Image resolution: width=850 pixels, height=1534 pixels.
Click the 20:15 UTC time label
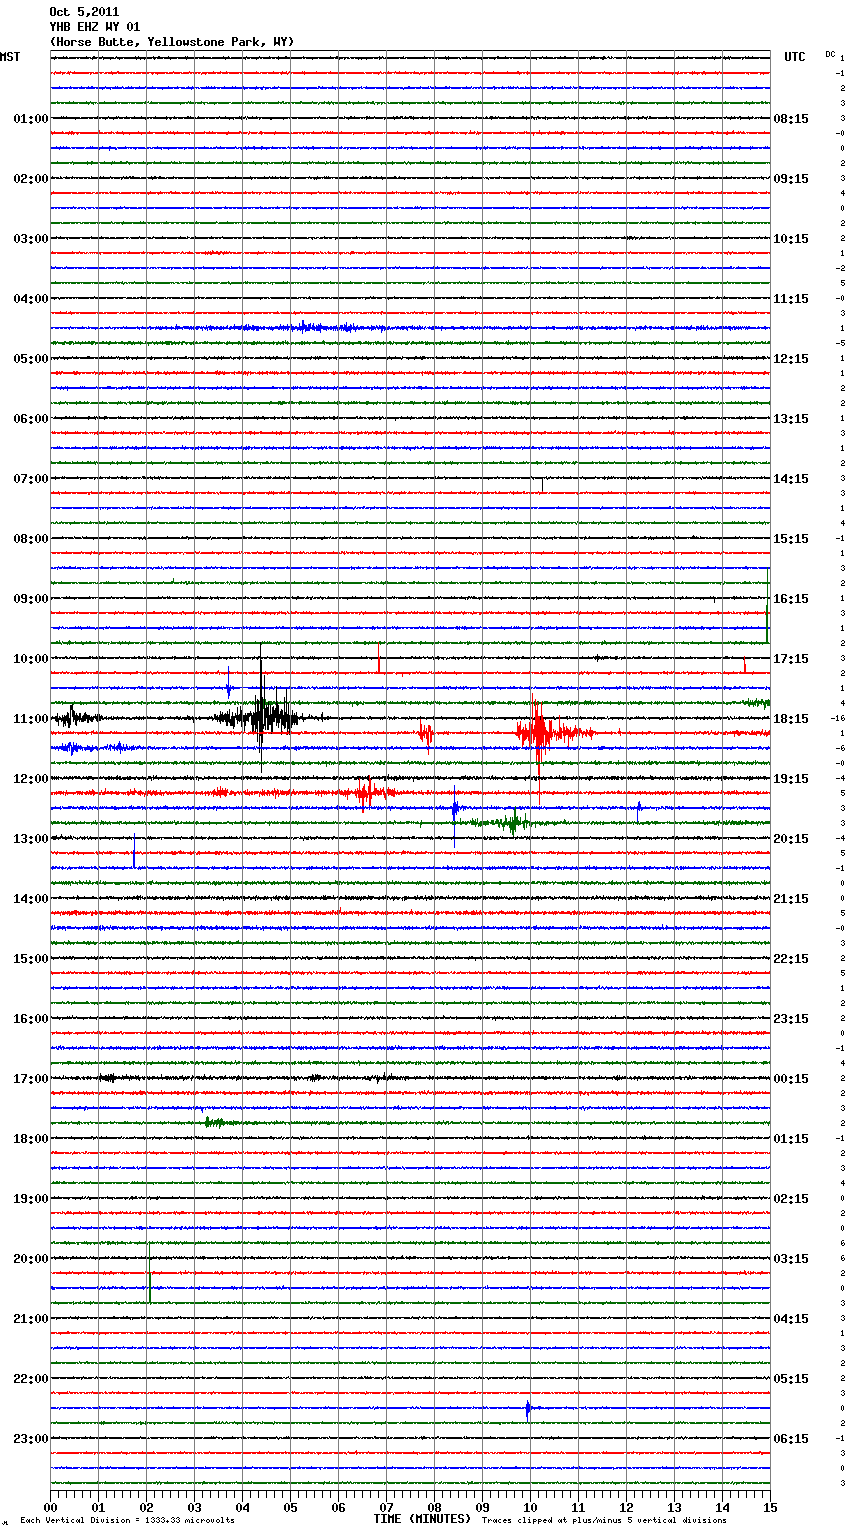[791, 839]
